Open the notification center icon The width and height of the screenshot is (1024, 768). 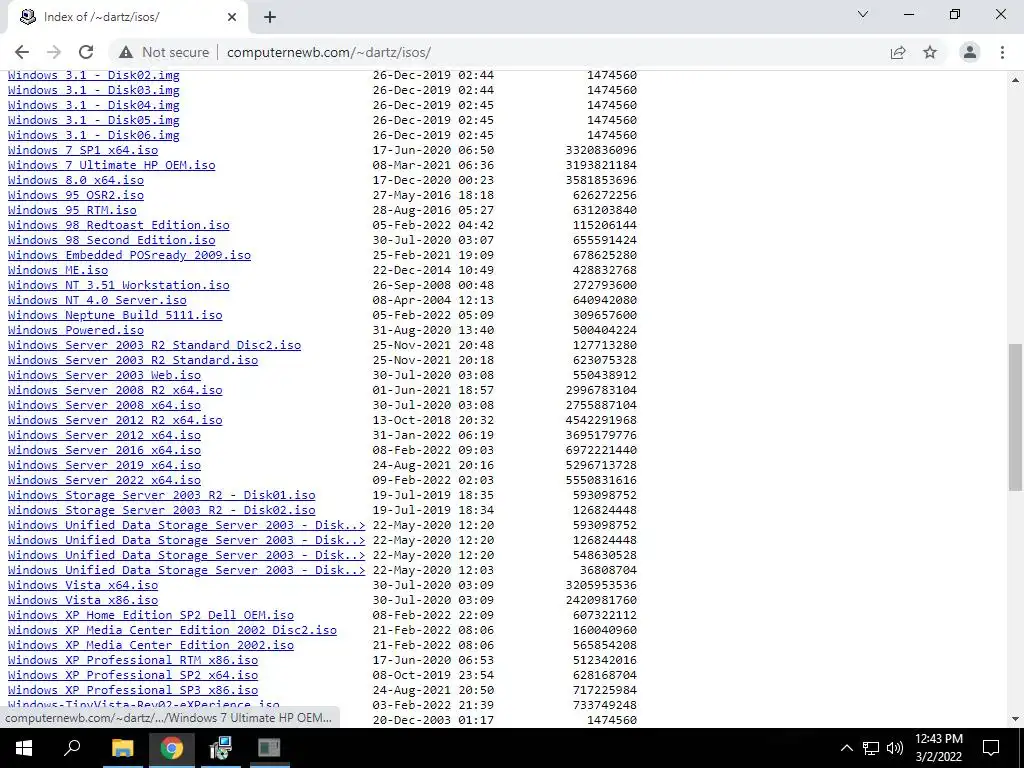991,748
